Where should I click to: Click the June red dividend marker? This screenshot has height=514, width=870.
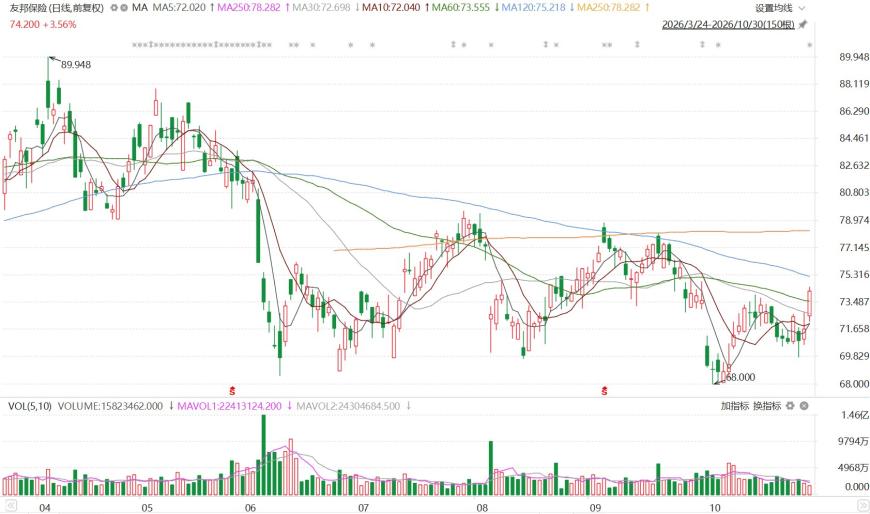(x=232, y=391)
